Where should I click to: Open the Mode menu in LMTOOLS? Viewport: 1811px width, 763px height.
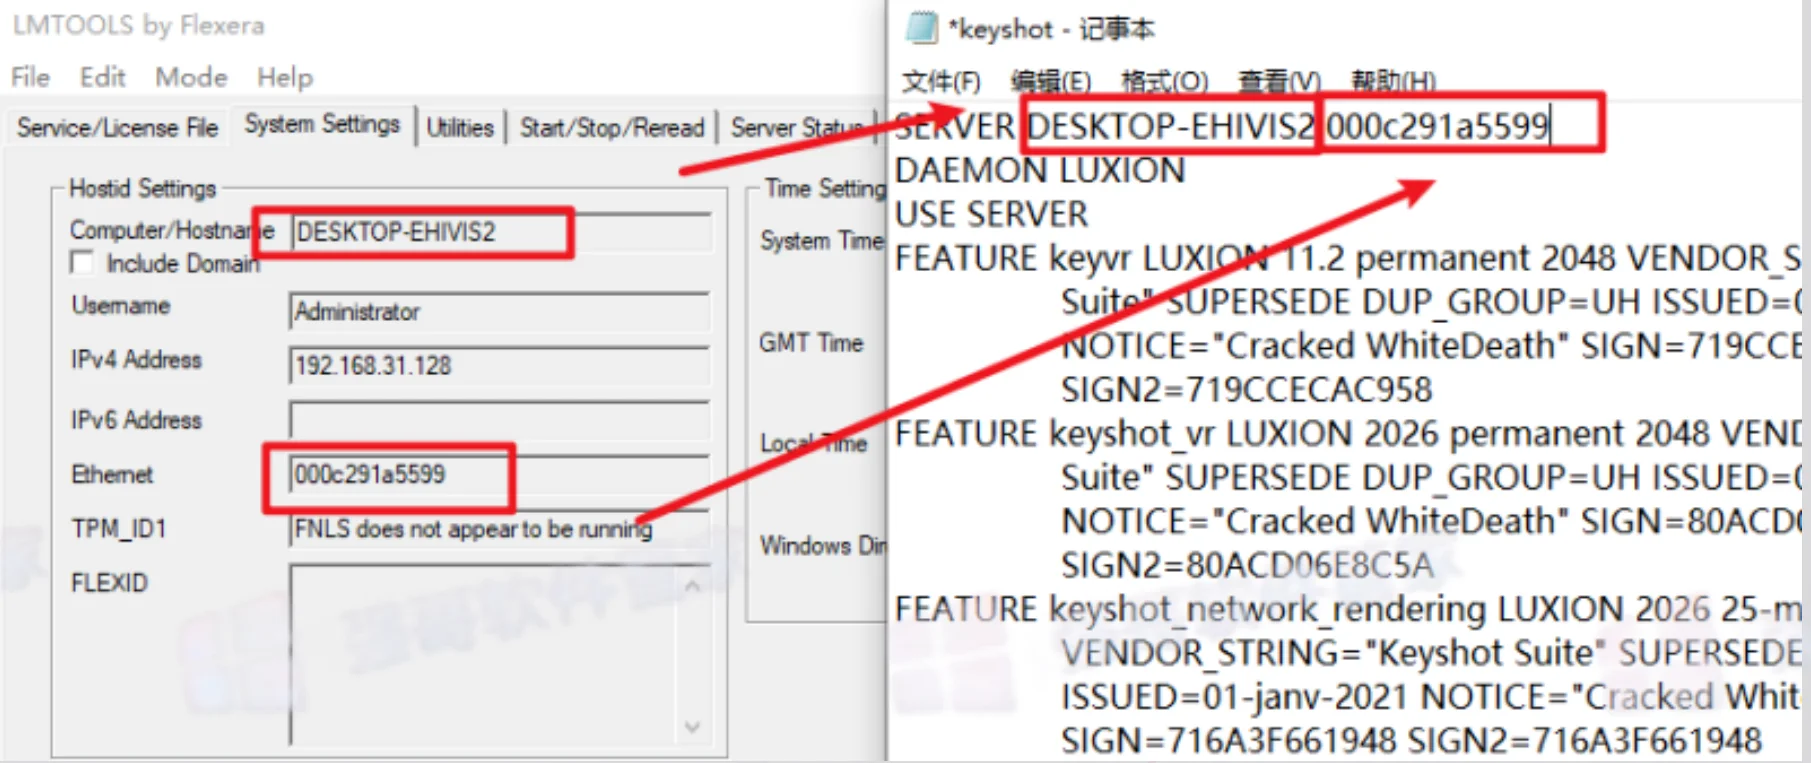pyautogui.click(x=191, y=77)
